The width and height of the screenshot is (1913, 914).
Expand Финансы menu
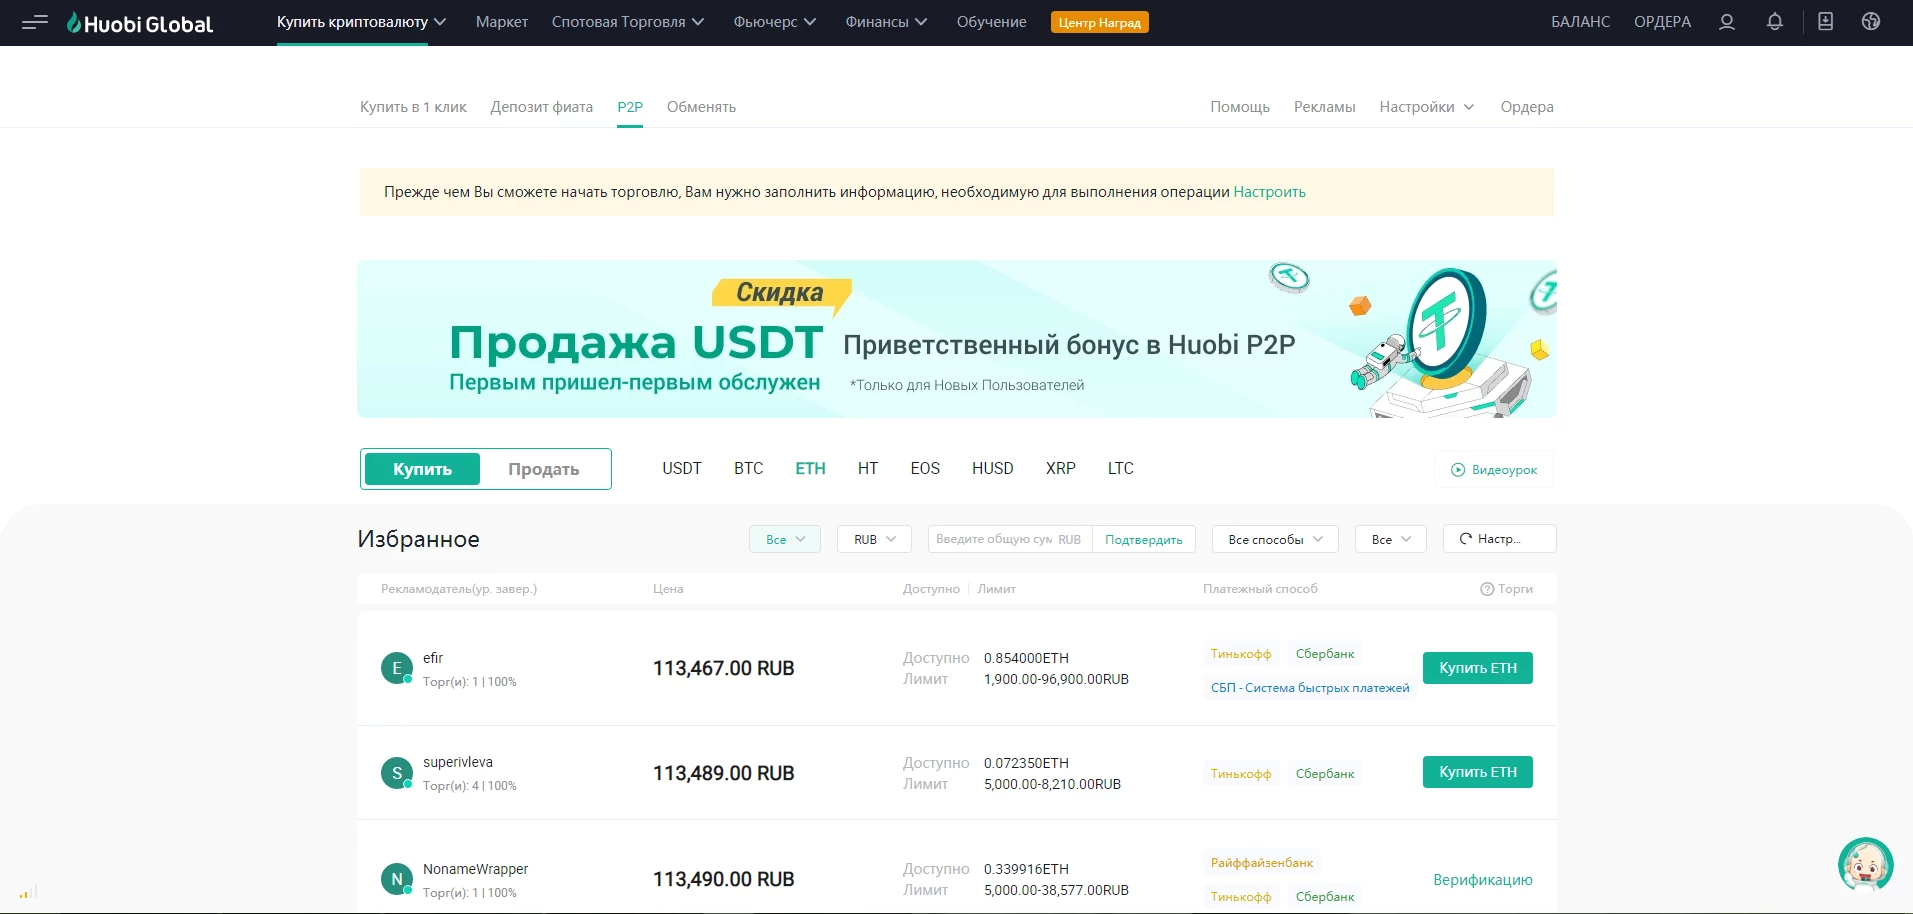point(886,22)
